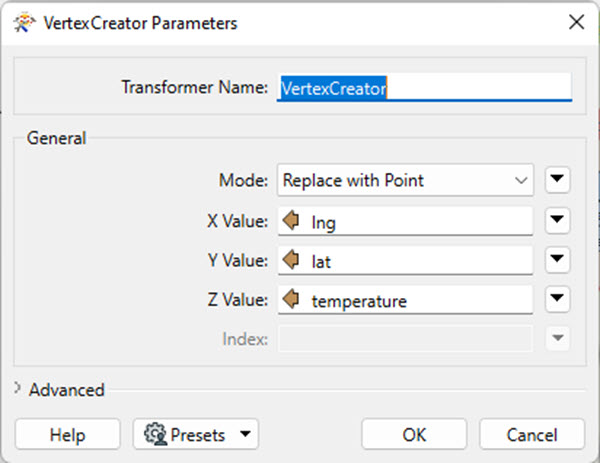Open the options arrow next to Y Value
This screenshot has width=600, height=463.
click(x=557, y=259)
